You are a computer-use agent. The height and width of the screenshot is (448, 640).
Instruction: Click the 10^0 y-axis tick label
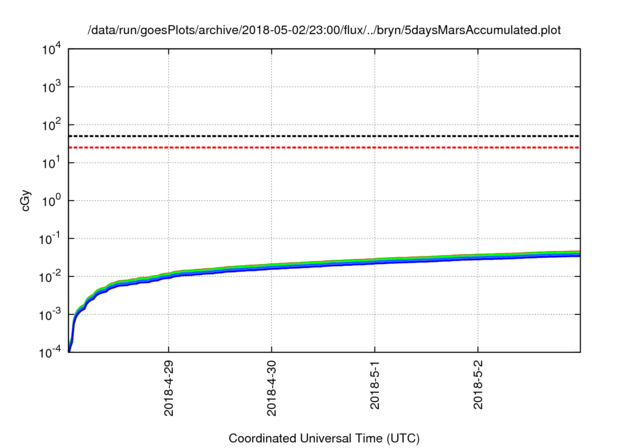52,201
